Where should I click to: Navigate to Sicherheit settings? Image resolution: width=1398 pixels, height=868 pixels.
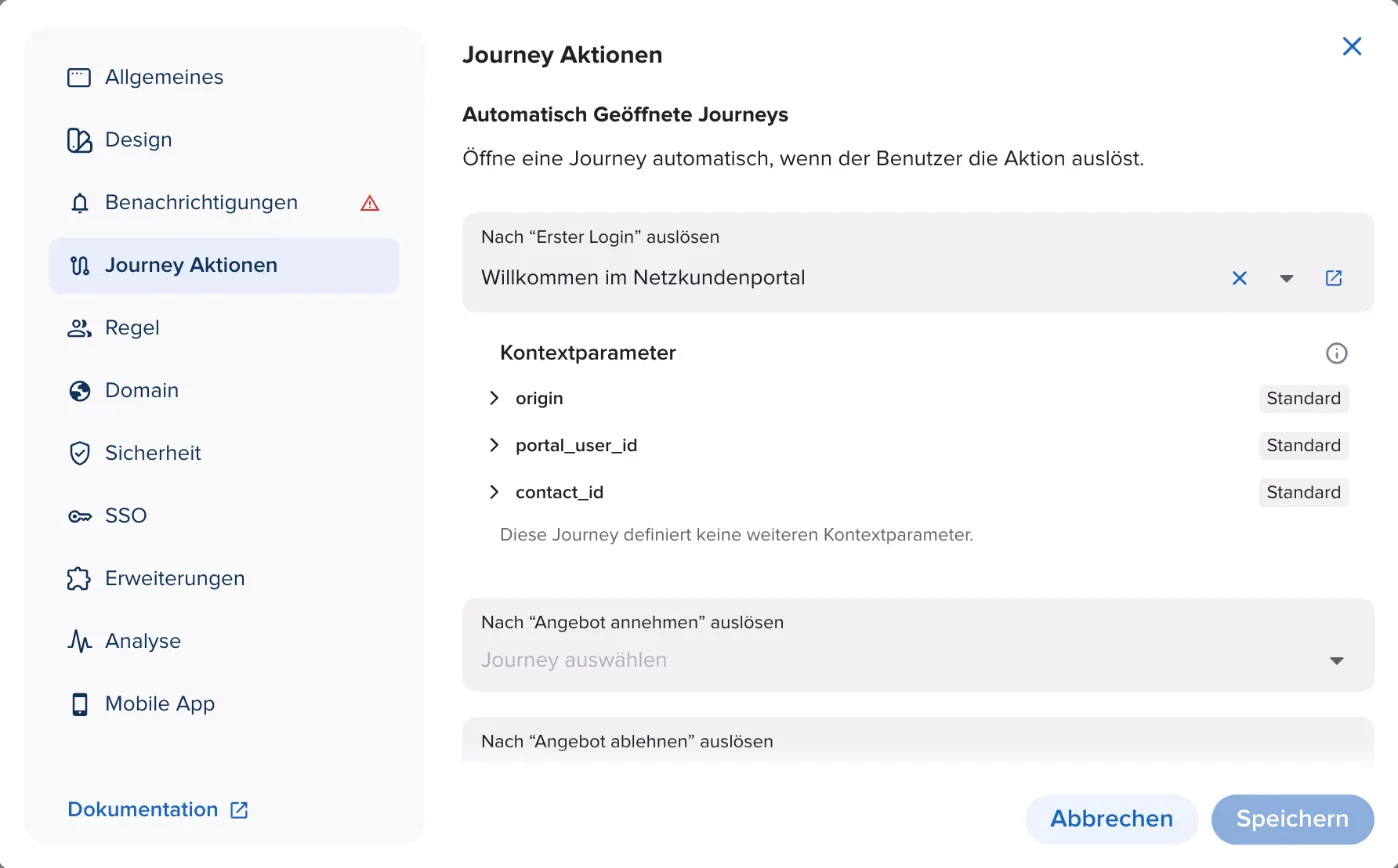click(224, 454)
